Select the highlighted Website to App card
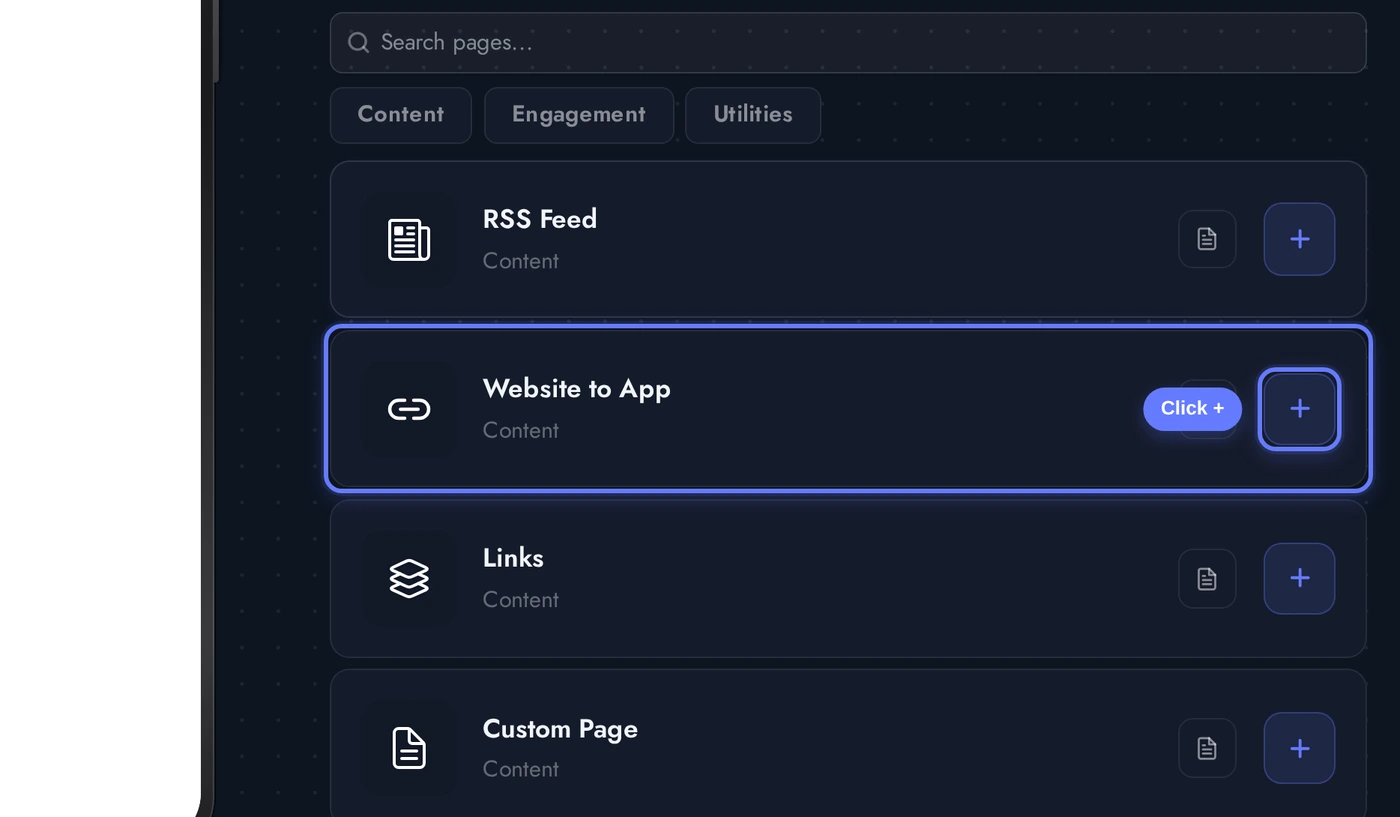 tap(800, 408)
